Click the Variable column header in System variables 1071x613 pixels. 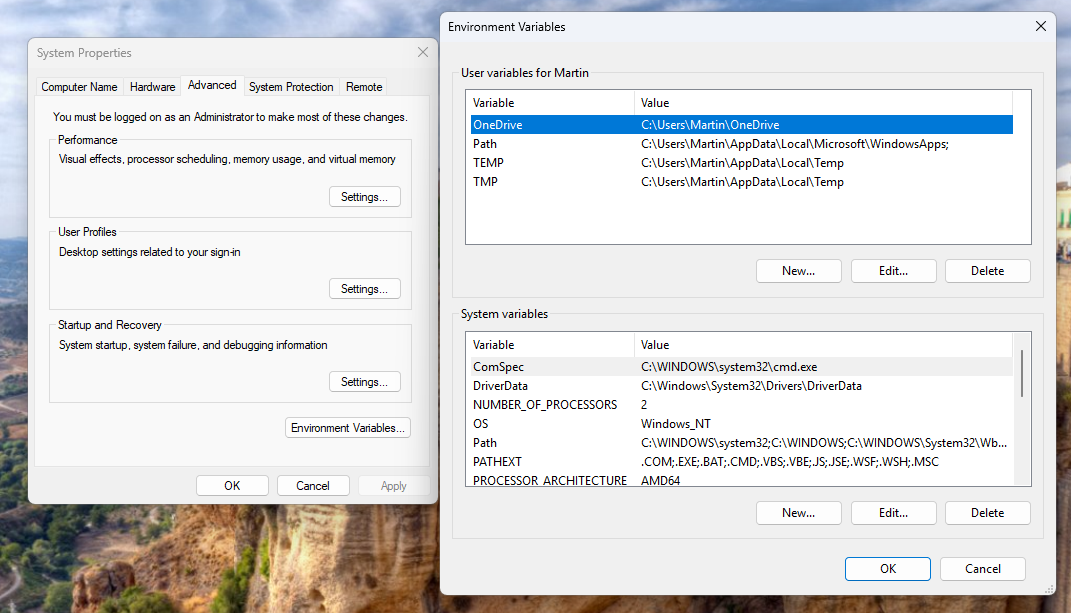click(552, 344)
